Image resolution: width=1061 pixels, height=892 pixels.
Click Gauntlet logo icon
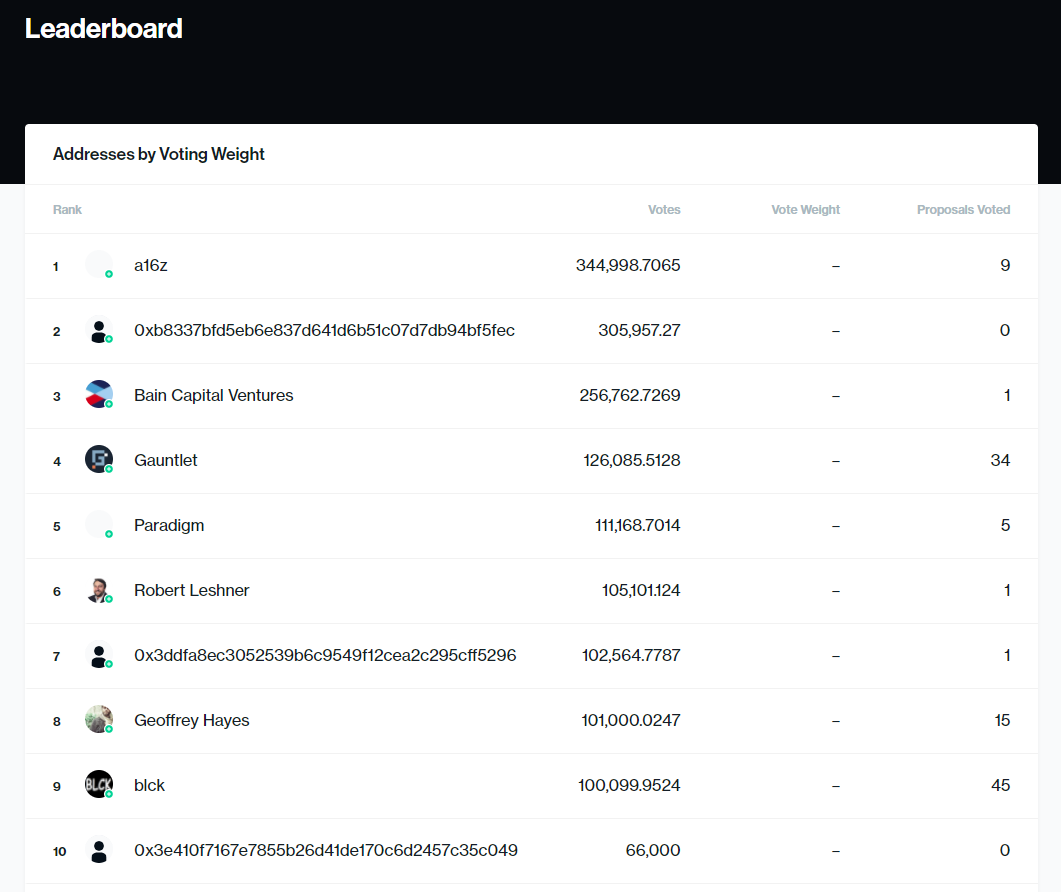[99, 460]
